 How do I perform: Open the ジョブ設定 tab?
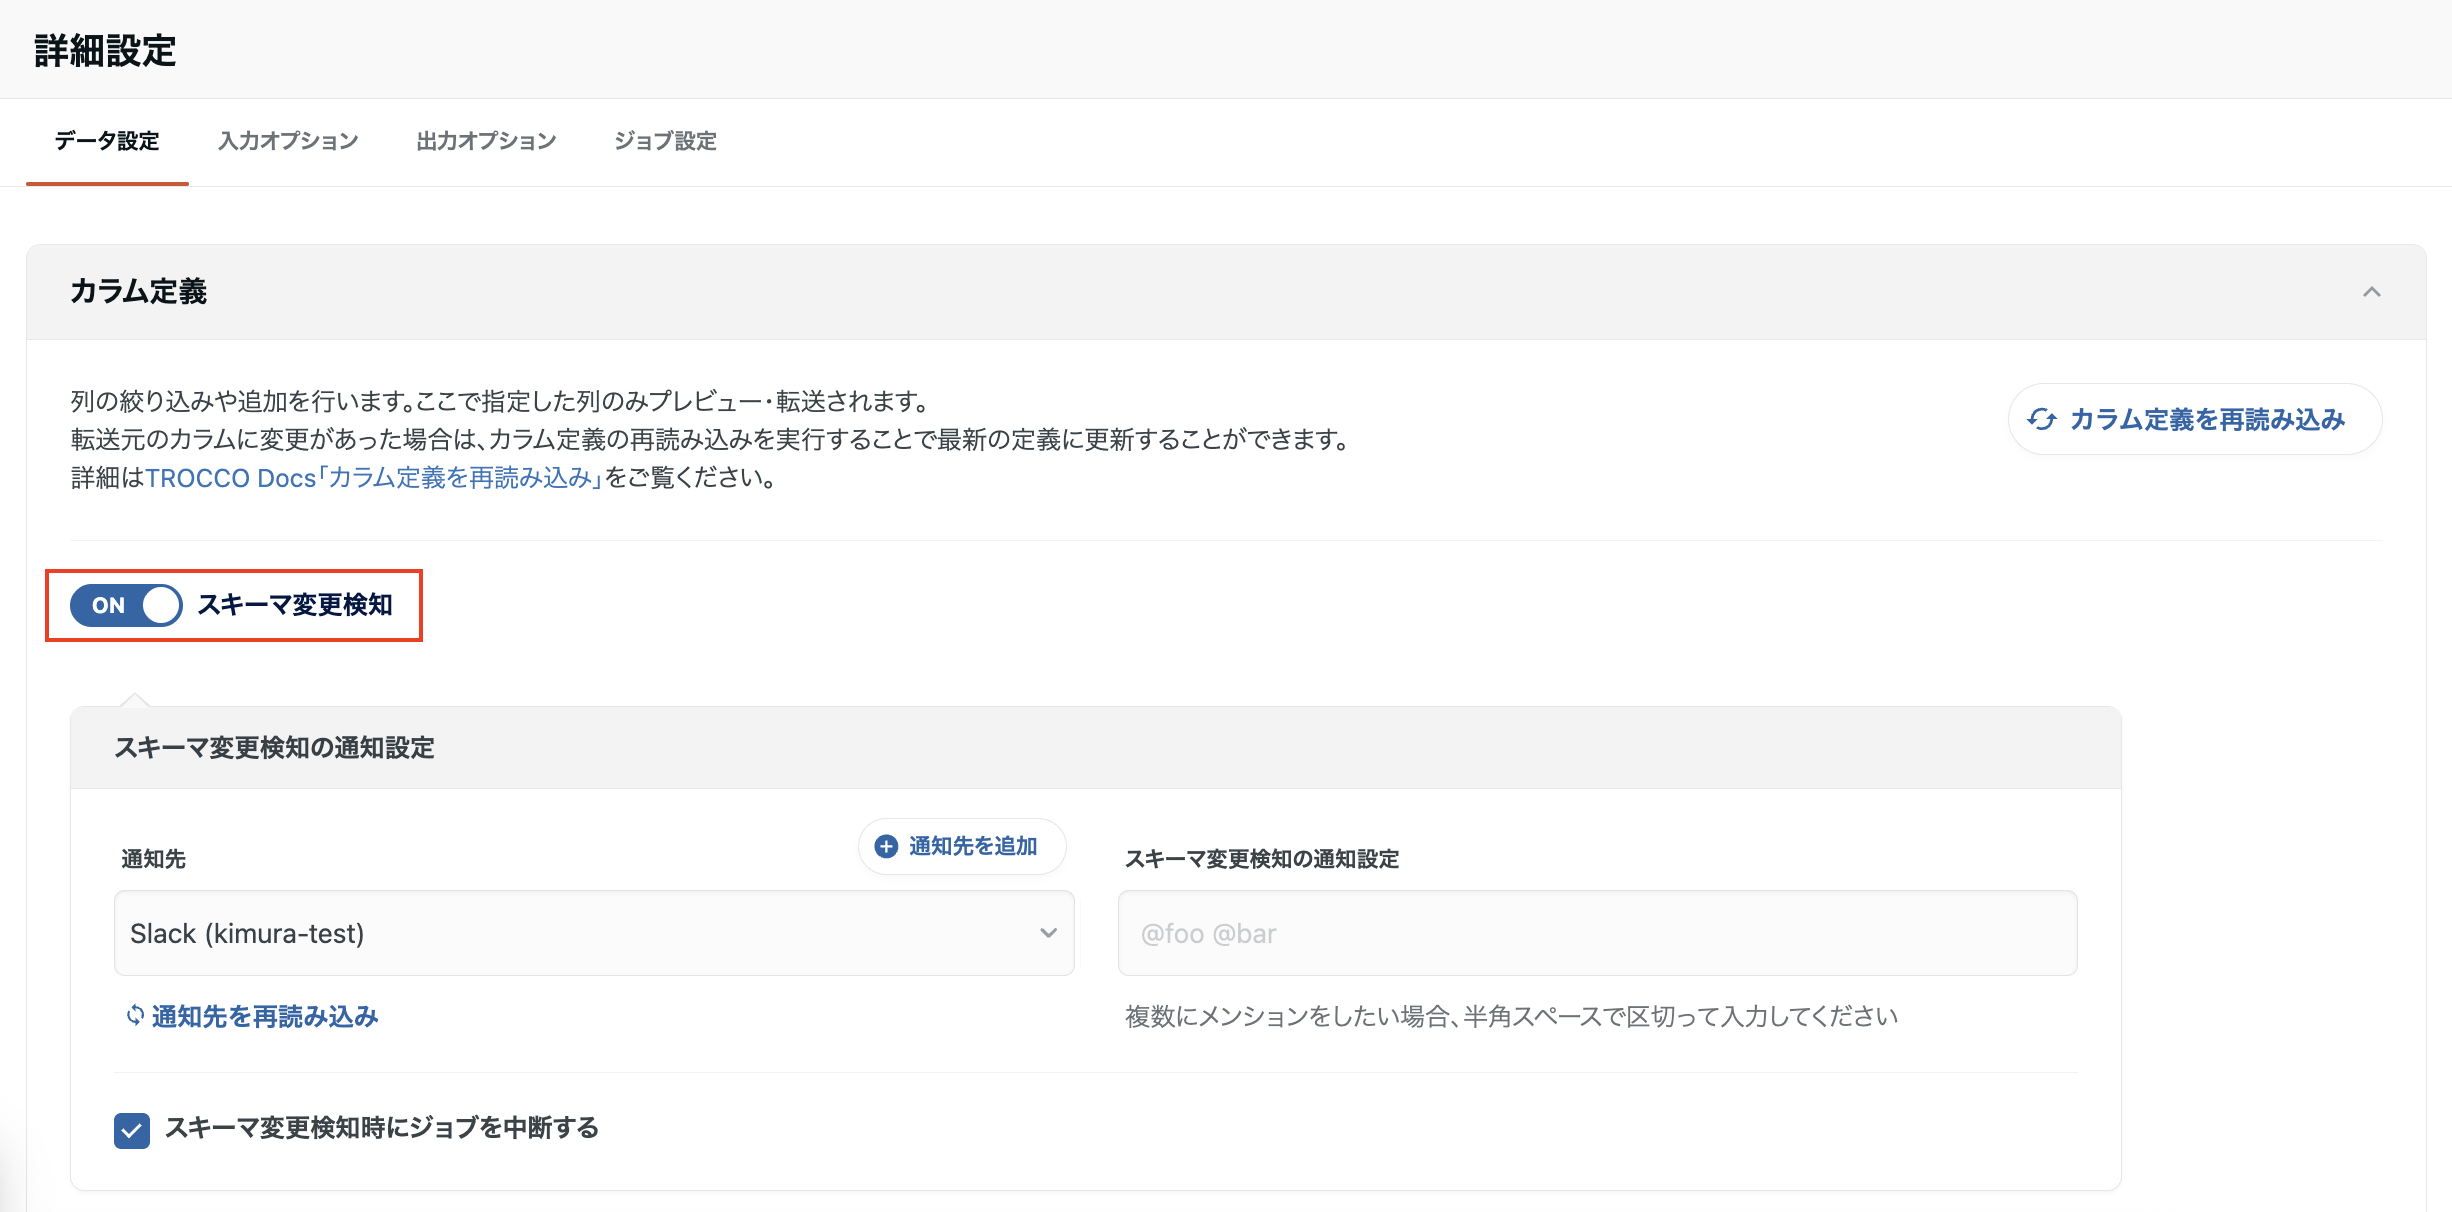coord(666,141)
